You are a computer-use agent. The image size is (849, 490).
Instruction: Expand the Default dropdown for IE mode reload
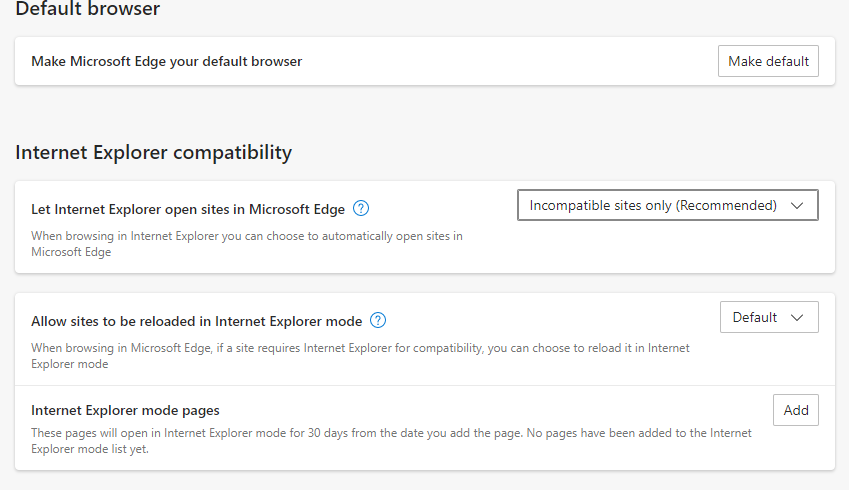pyautogui.click(x=769, y=317)
